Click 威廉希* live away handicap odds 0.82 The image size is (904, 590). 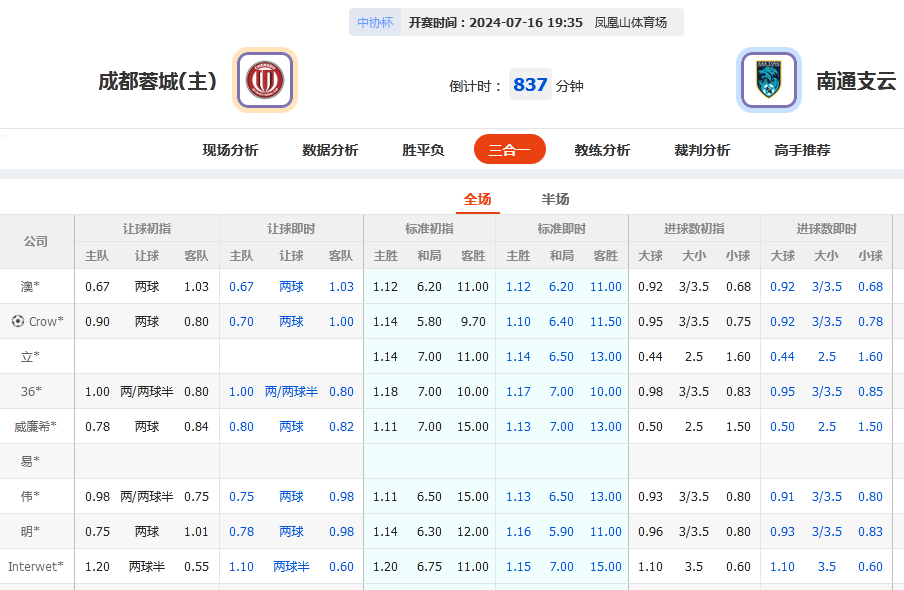(340, 426)
